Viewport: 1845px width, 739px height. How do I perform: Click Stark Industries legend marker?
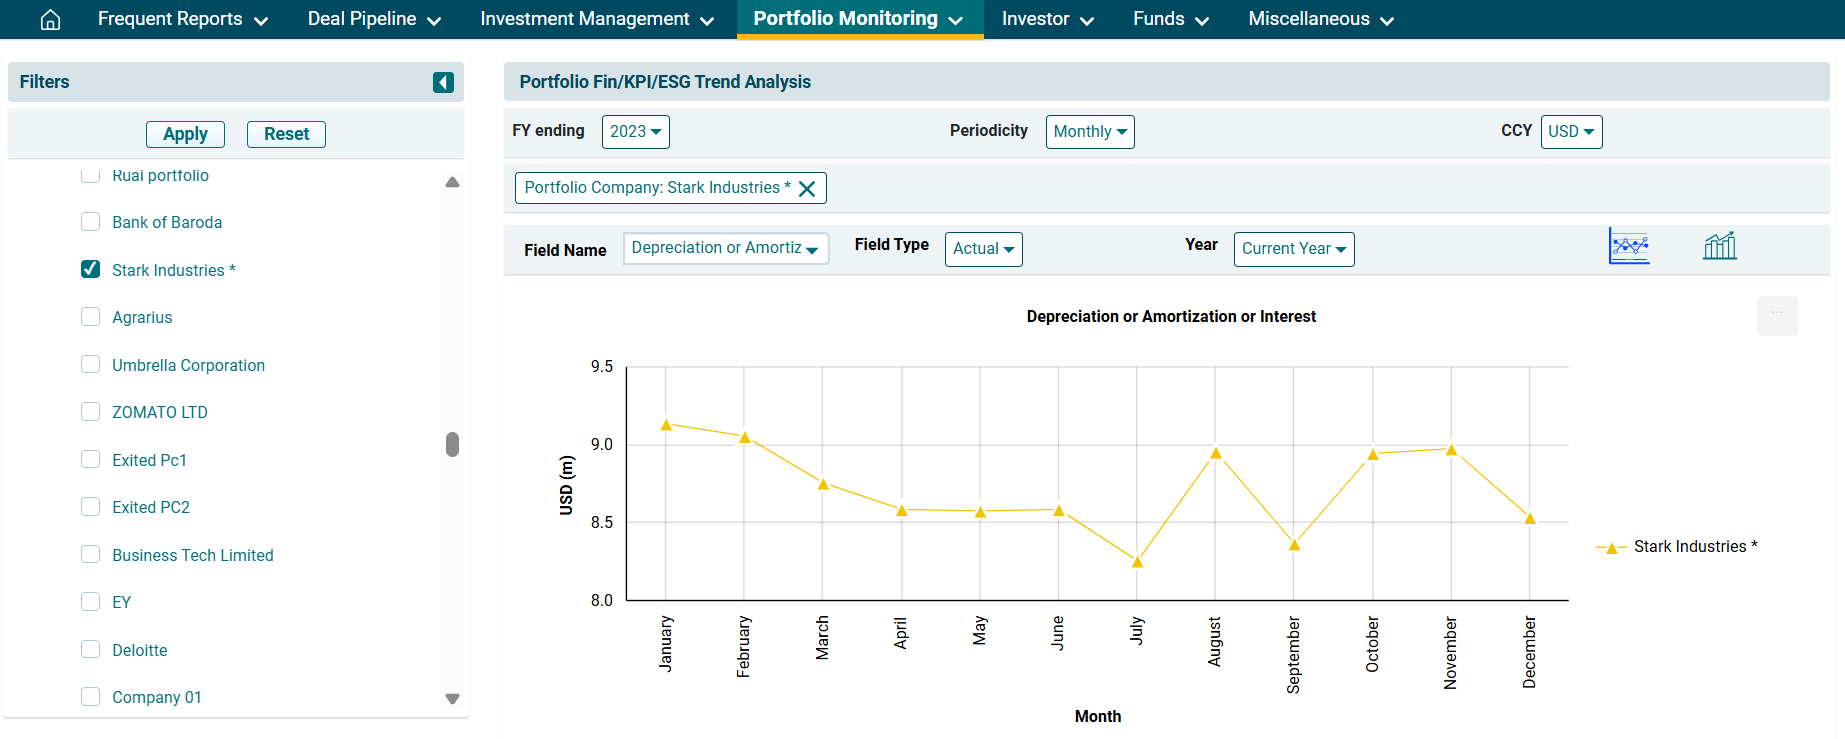point(1611,548)
